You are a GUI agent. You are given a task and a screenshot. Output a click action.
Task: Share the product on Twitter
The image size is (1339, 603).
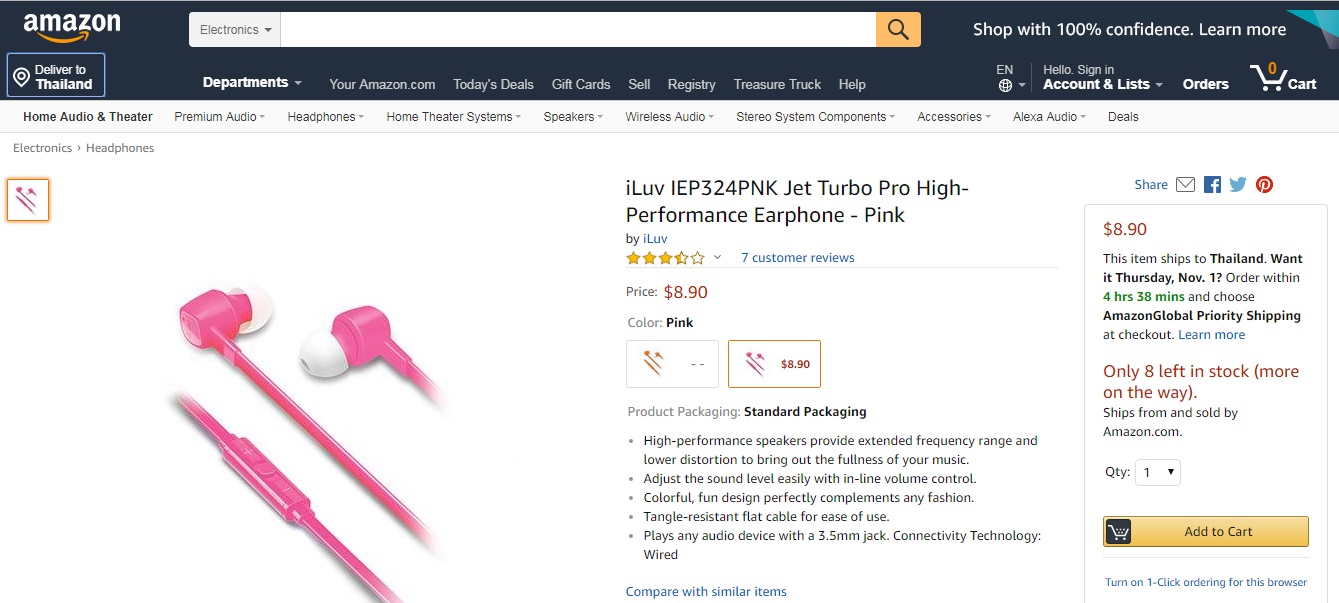[1237, 184]
